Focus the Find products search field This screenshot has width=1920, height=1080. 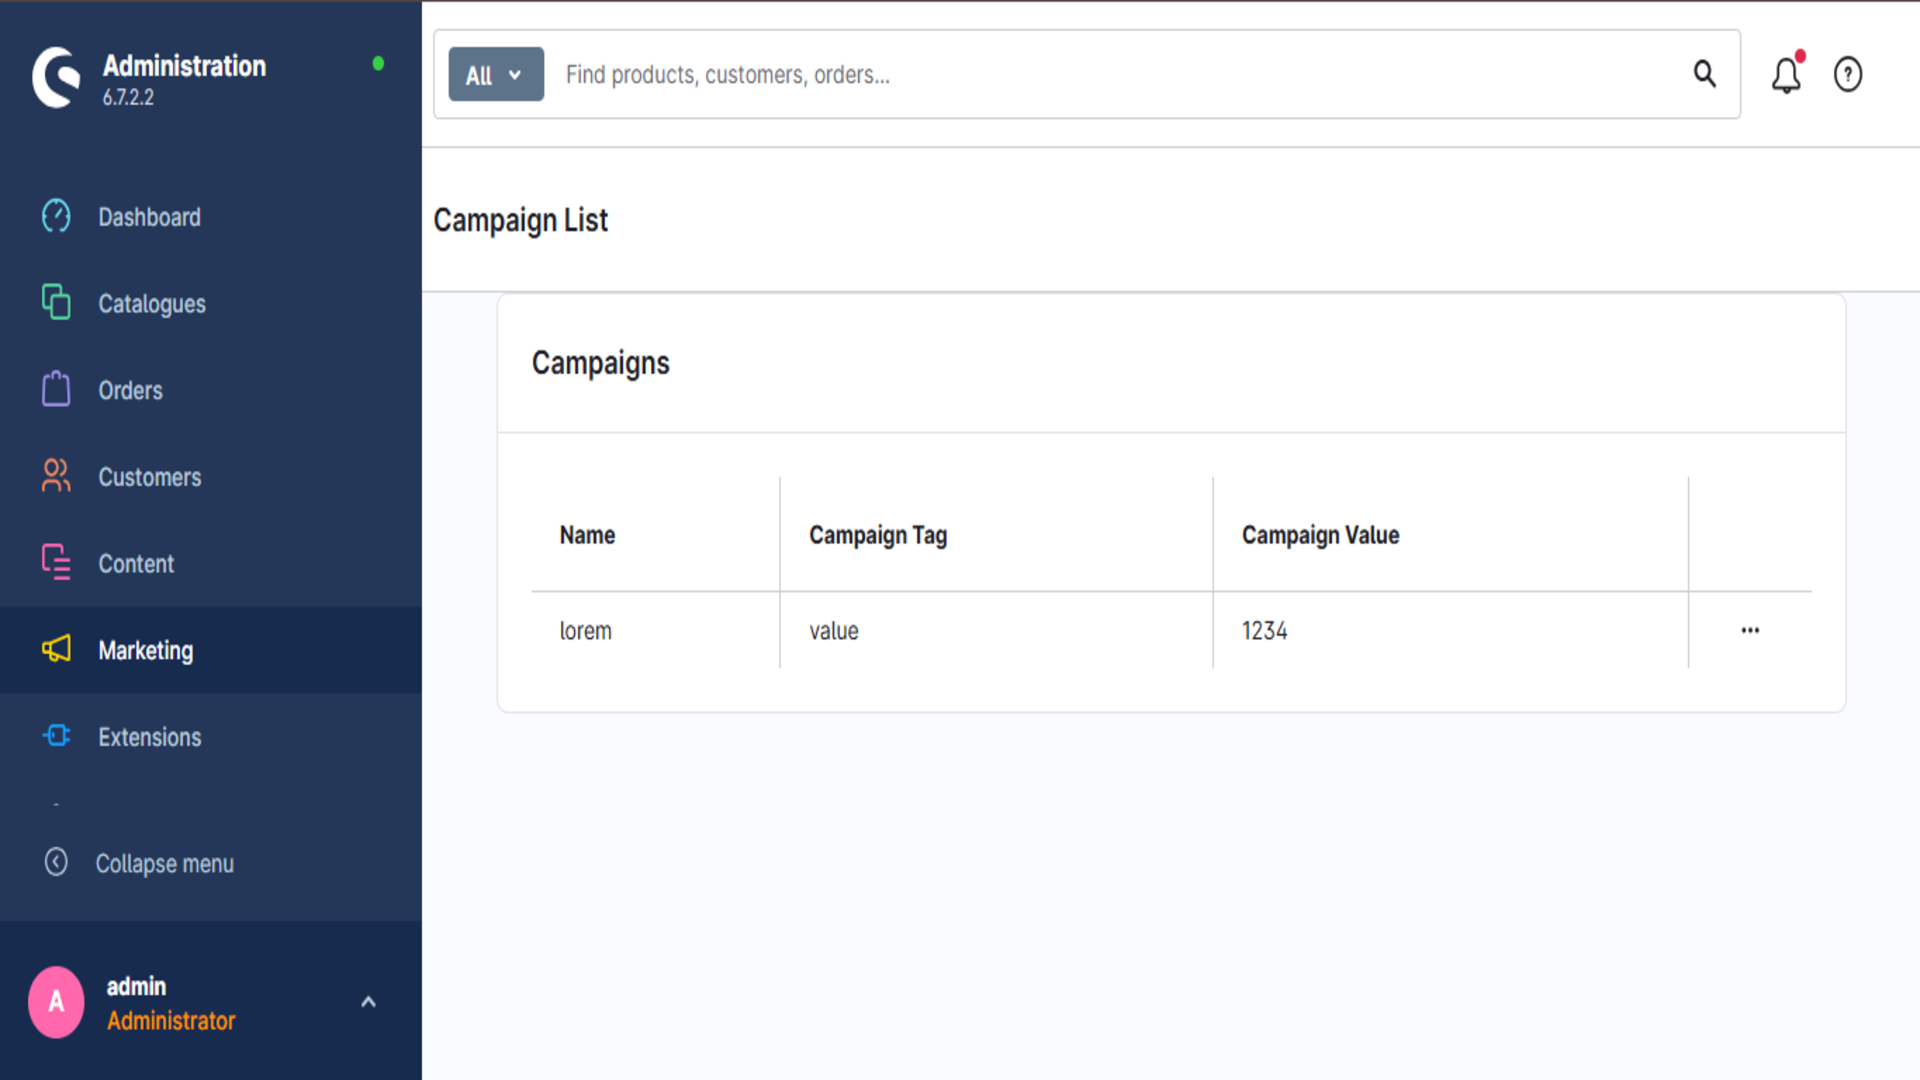coord(1100,75)
